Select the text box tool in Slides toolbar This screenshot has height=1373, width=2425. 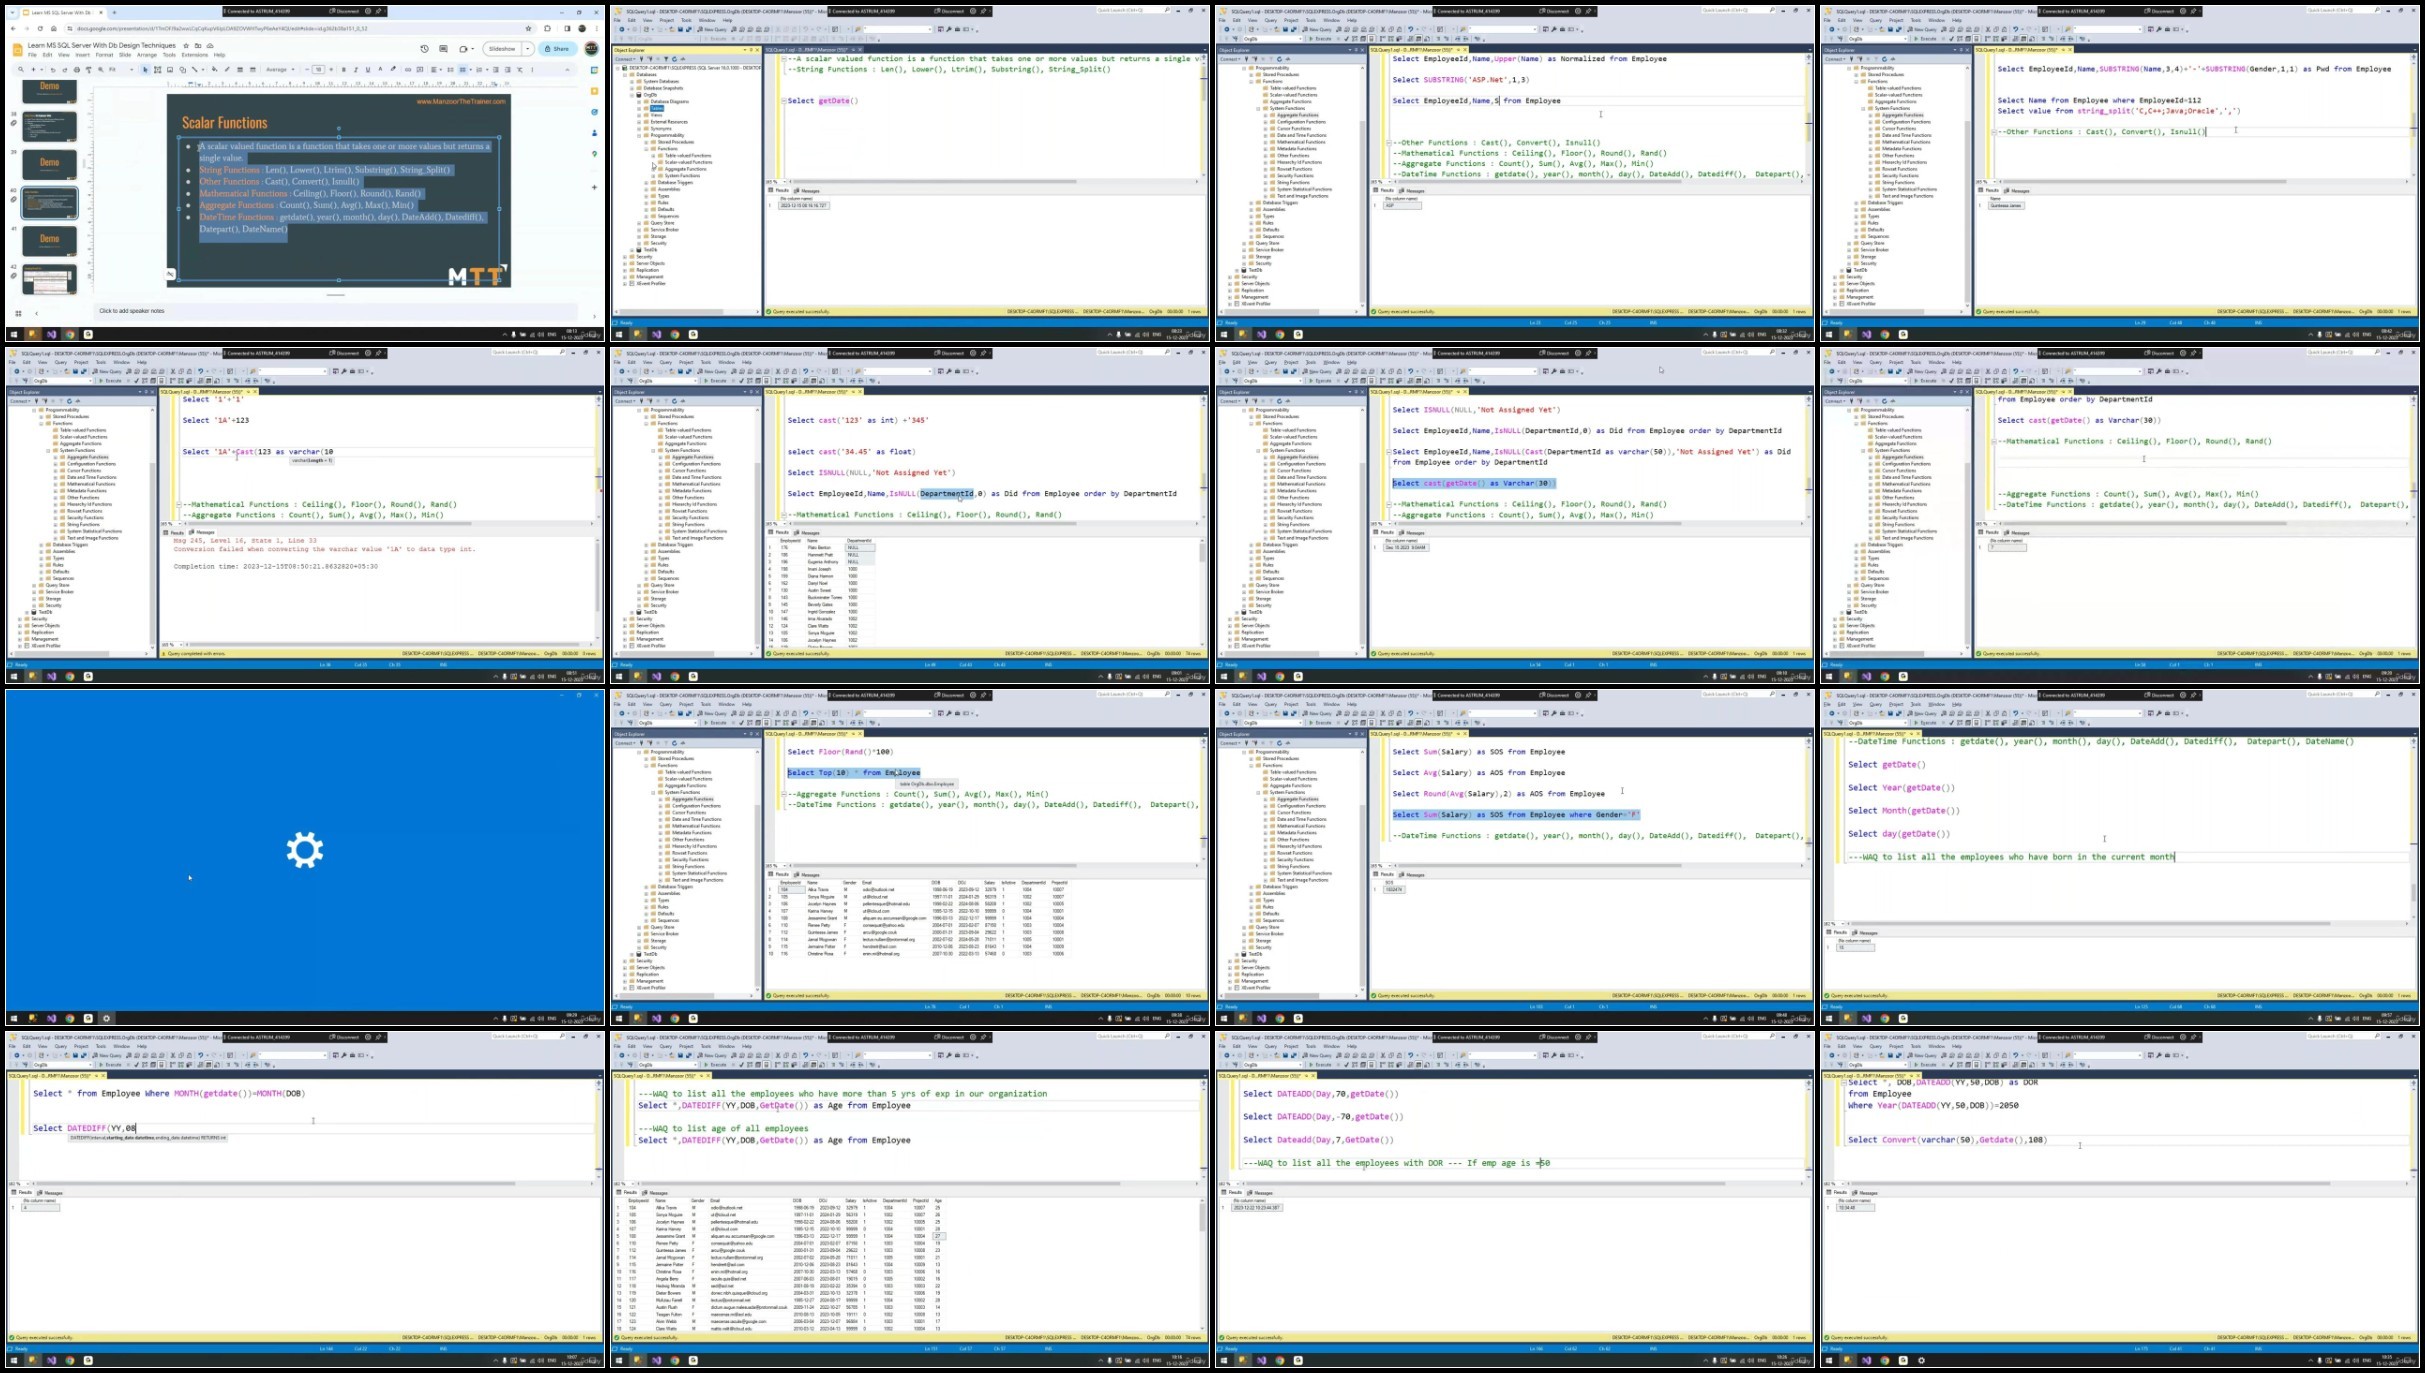[157, 70]
